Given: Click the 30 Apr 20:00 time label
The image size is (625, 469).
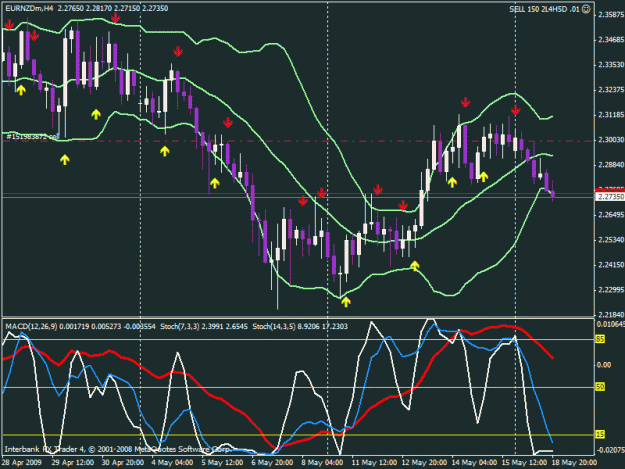Looking at the screenshot, I should click(122, 462).
